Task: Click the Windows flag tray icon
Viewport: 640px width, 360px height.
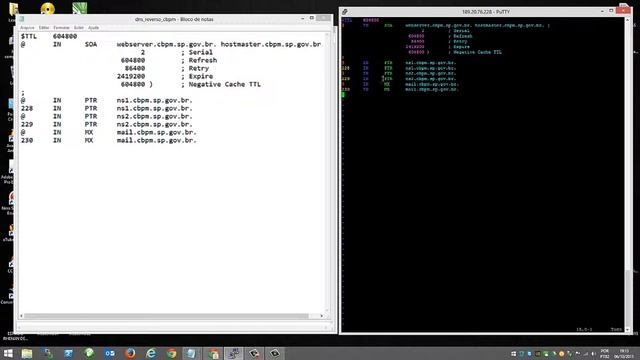Action: [x=513, y=354]
